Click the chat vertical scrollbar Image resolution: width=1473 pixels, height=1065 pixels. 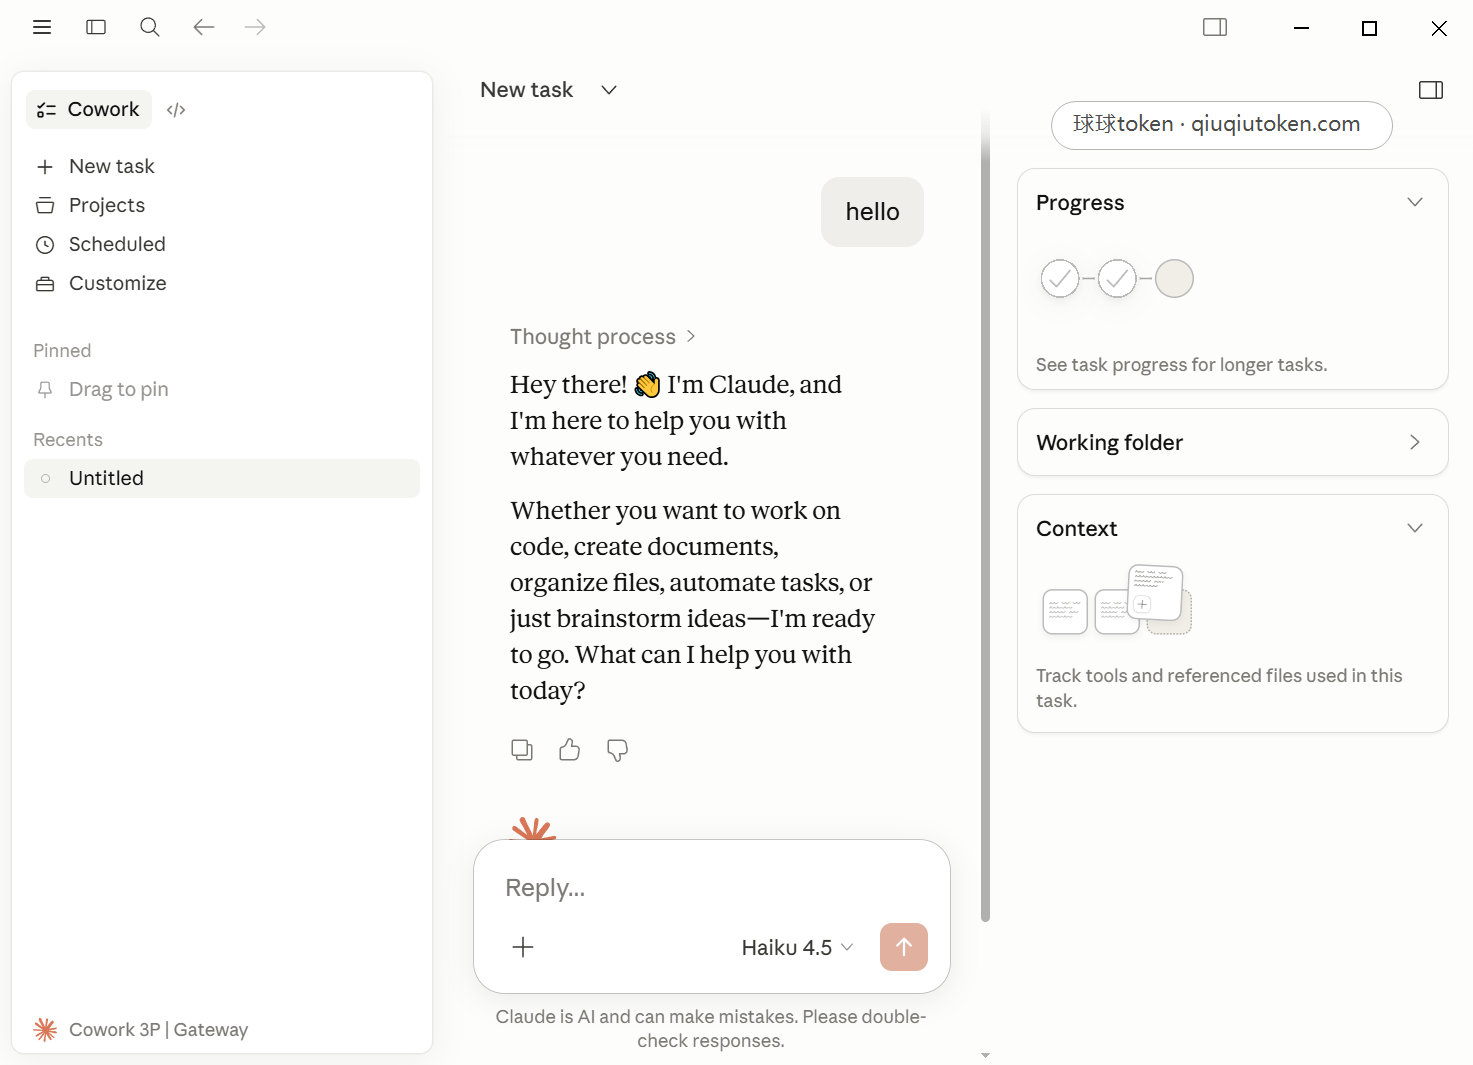click(986, 520)
